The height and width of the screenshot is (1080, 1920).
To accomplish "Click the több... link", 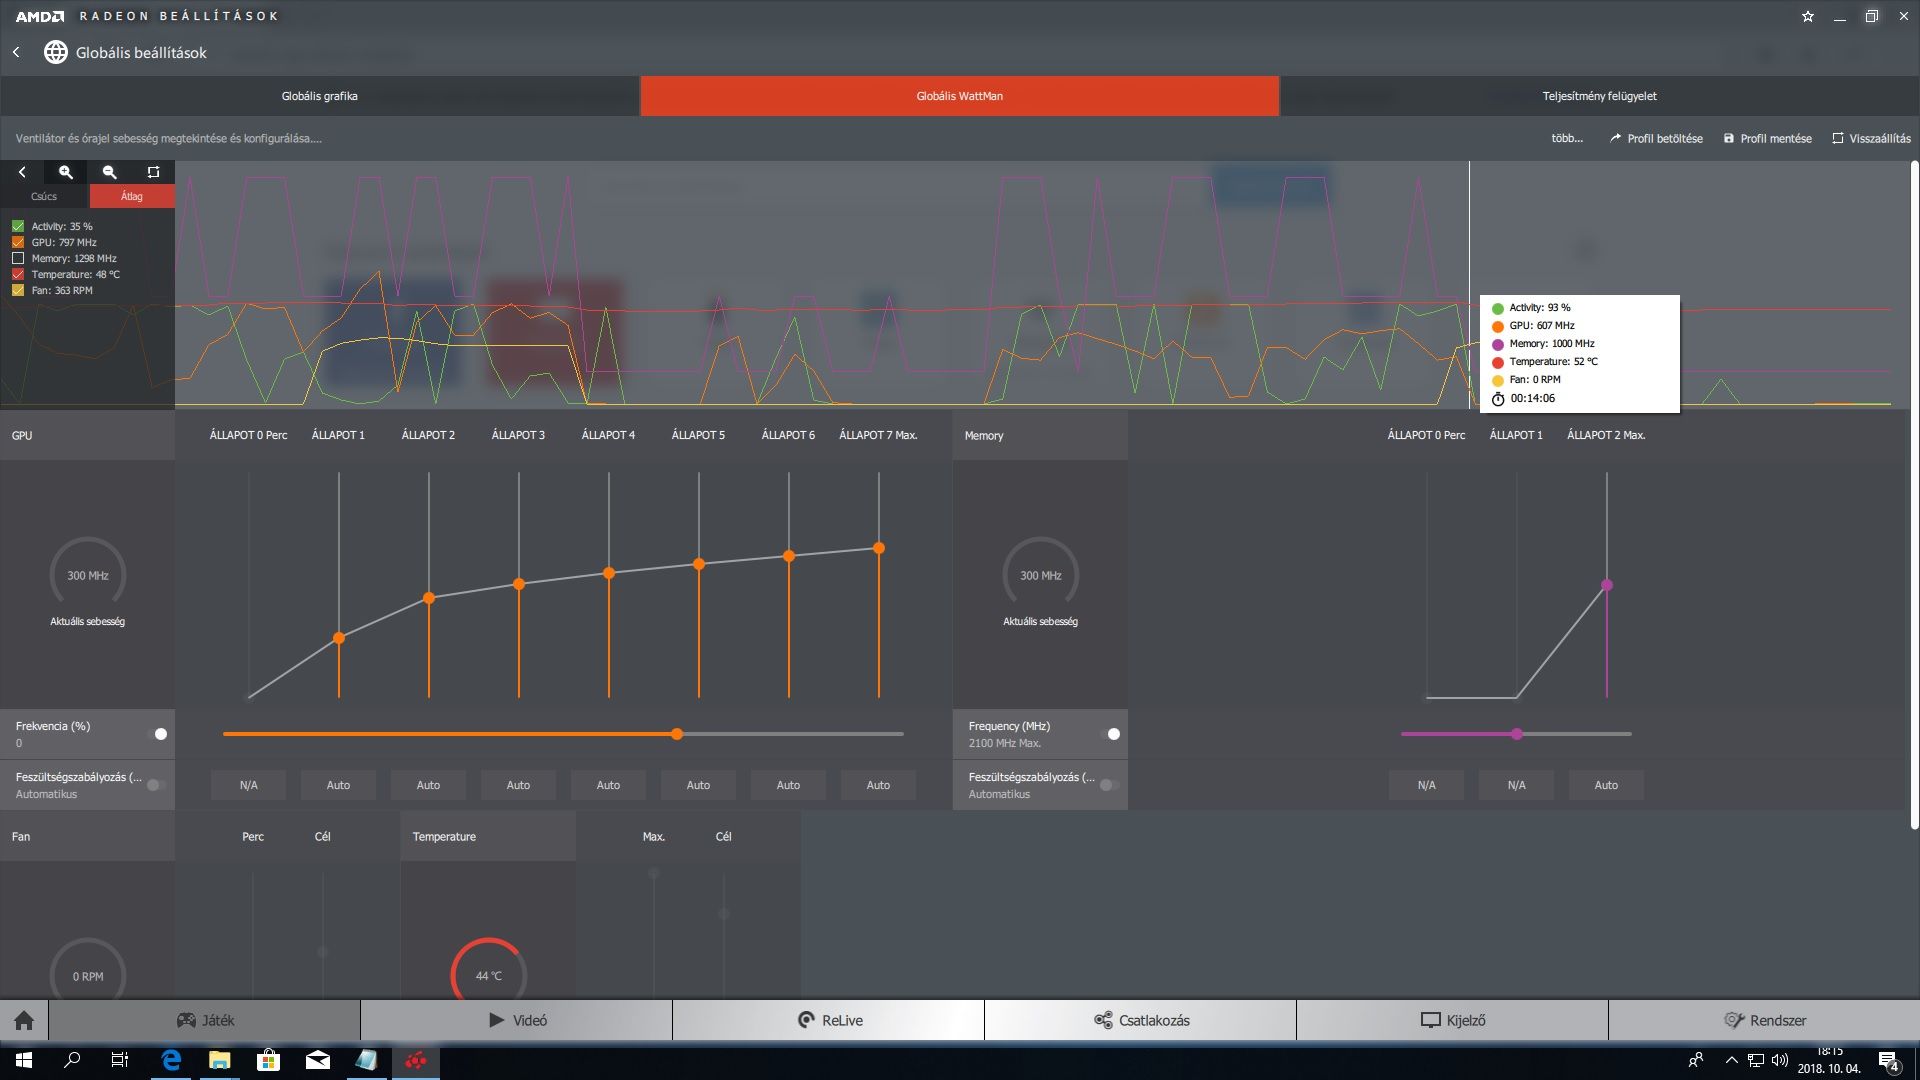I will 1567,138.
